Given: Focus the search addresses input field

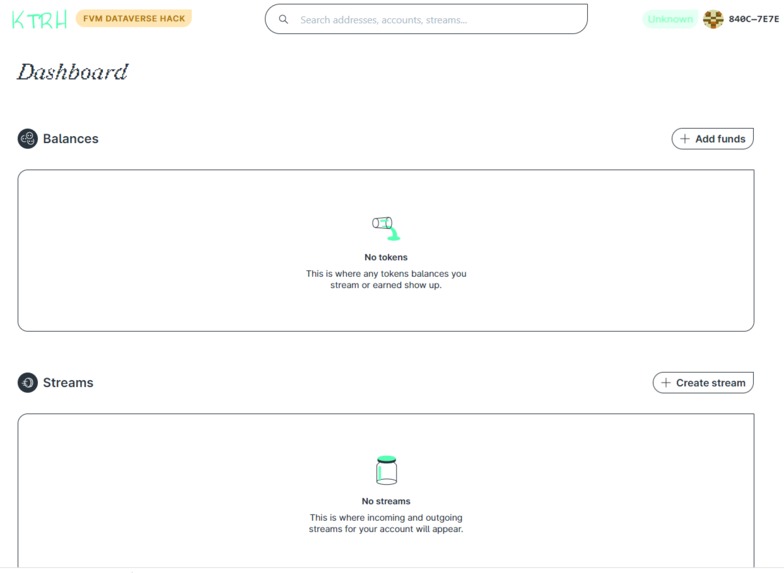Looking at the screenshot, I should [x=426, y=20].
